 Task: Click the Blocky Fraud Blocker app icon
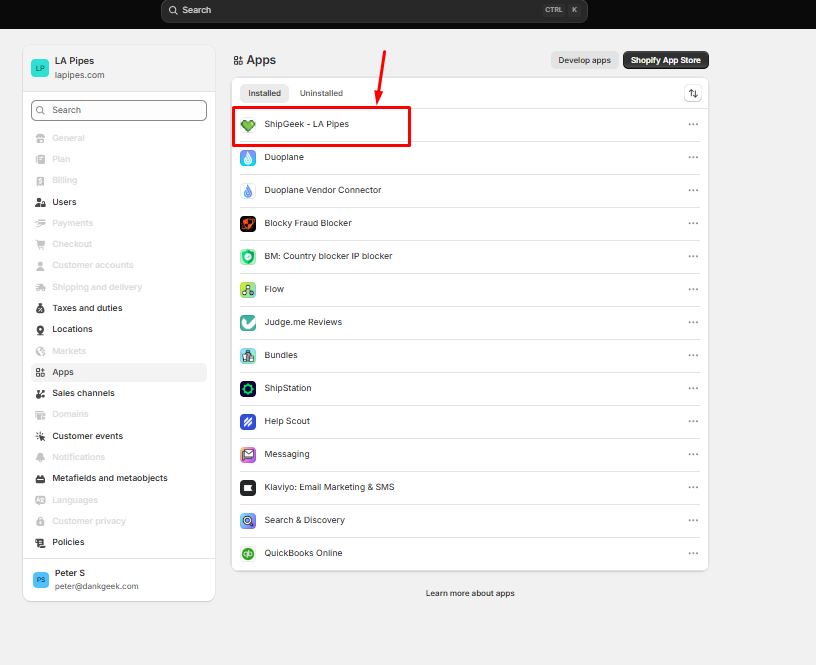(x=248, y=224)
